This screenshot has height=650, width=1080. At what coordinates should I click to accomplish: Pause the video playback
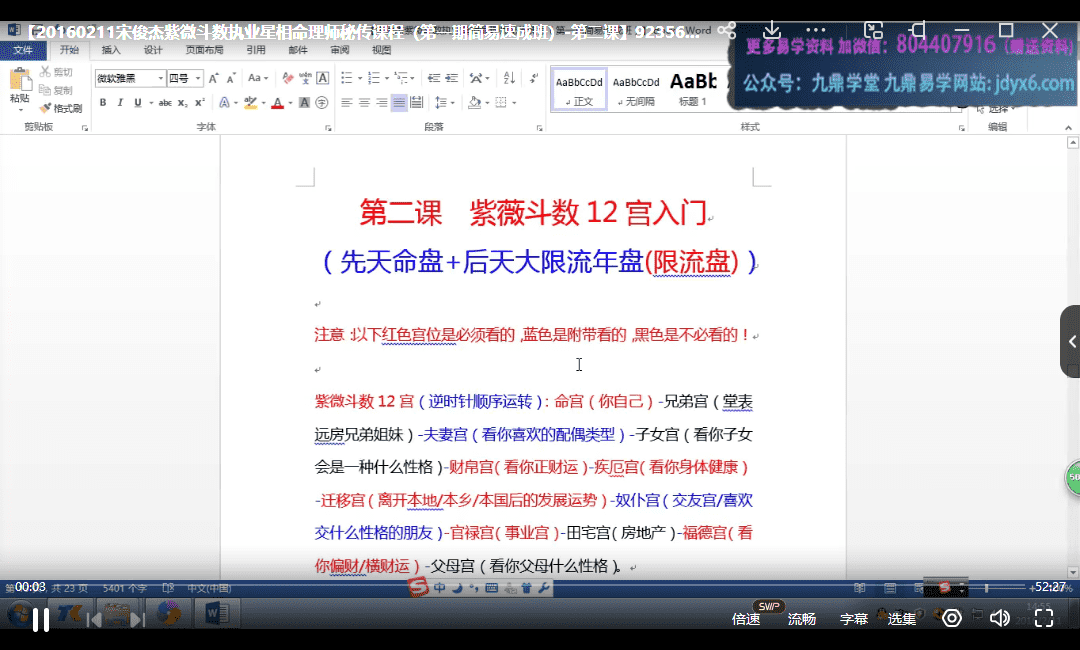coord(41,619)
